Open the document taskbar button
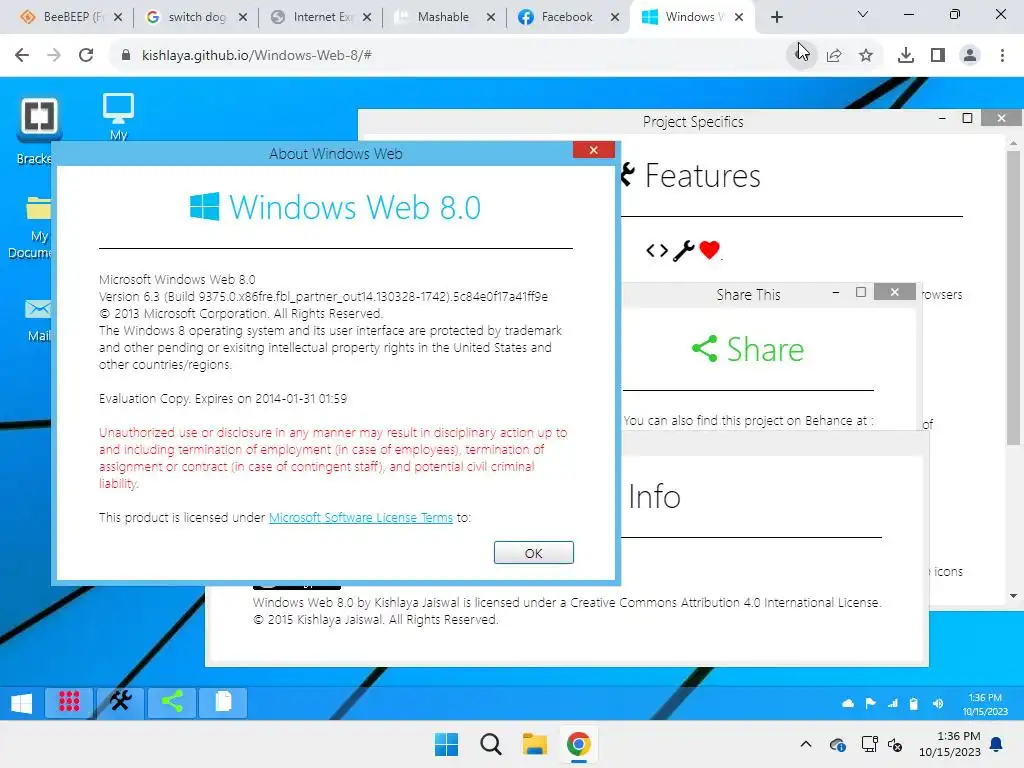This screenshot has height=768, width=1024. point(223,702)
